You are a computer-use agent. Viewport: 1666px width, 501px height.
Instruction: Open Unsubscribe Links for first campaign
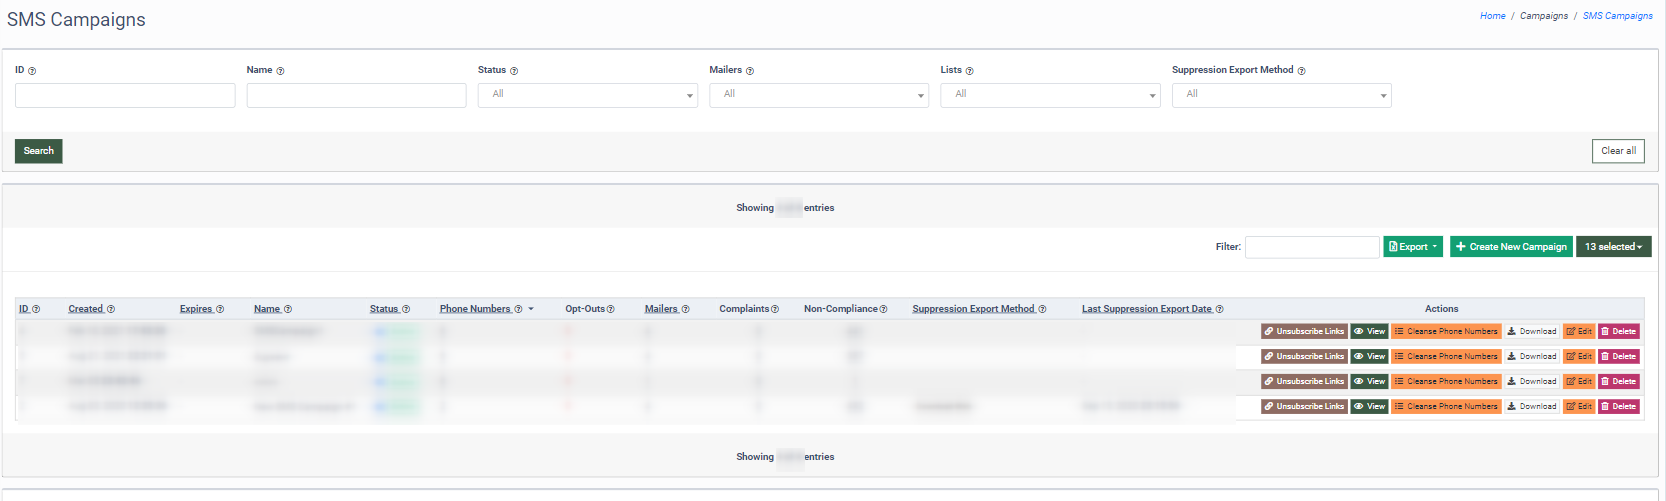click(1304, 331)
